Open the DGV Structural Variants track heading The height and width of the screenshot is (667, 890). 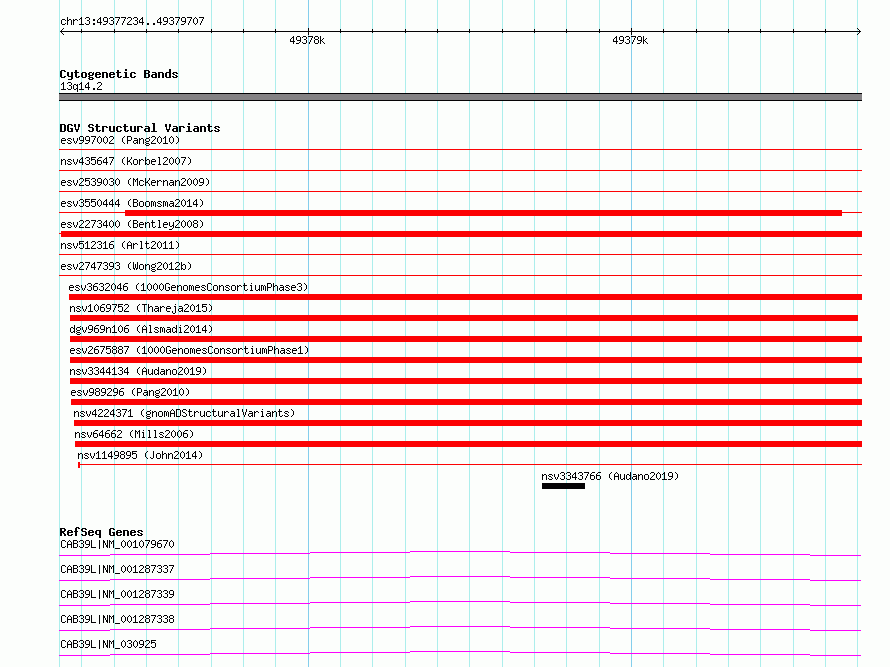coord(140,128)
